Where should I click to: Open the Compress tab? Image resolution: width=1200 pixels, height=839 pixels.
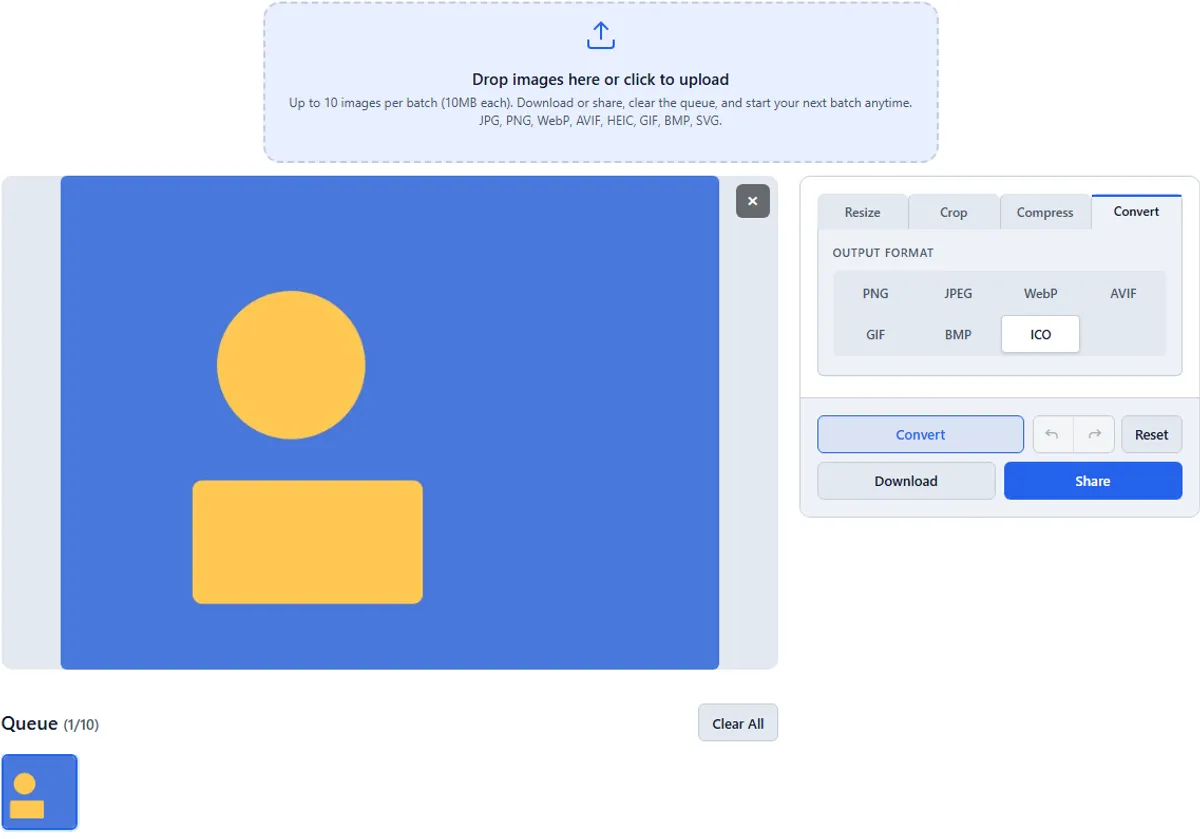coord(1045,212)
